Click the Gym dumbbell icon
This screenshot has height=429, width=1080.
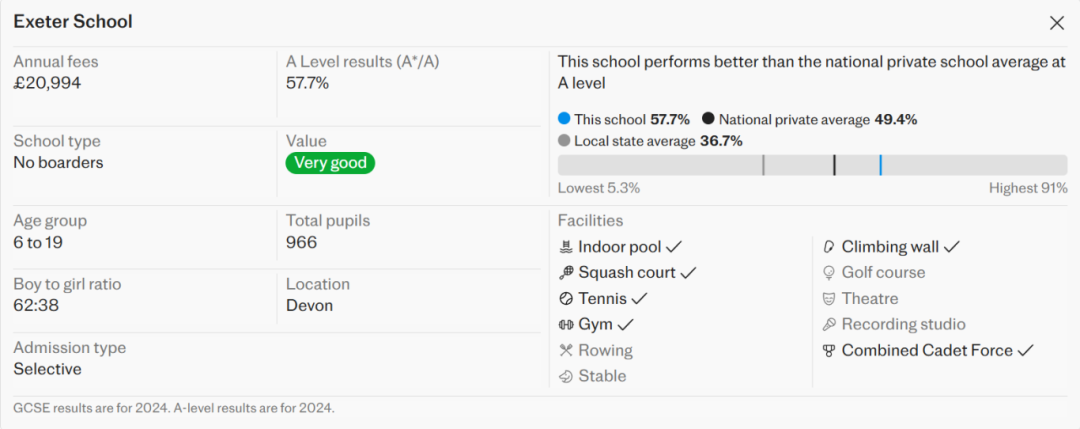click(566, 325)
